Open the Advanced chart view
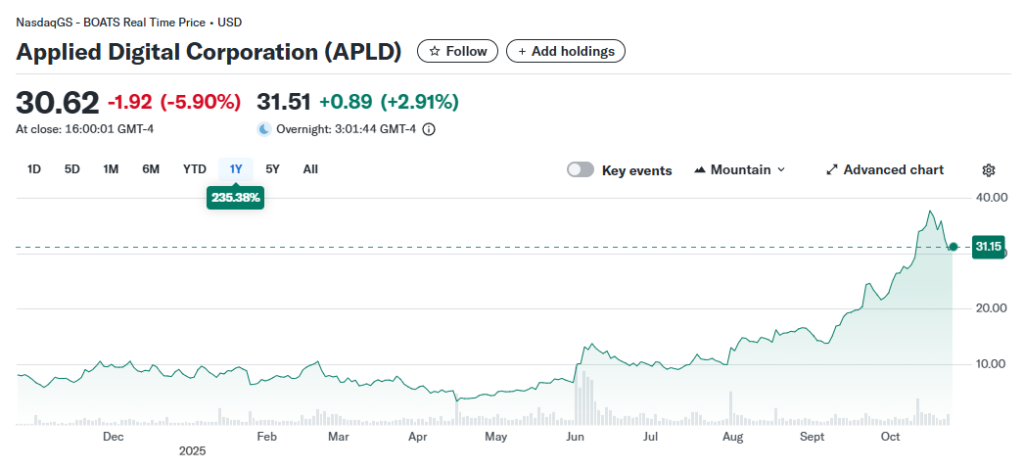Viewport: 1024px width, 469px height. pos(884,170)
